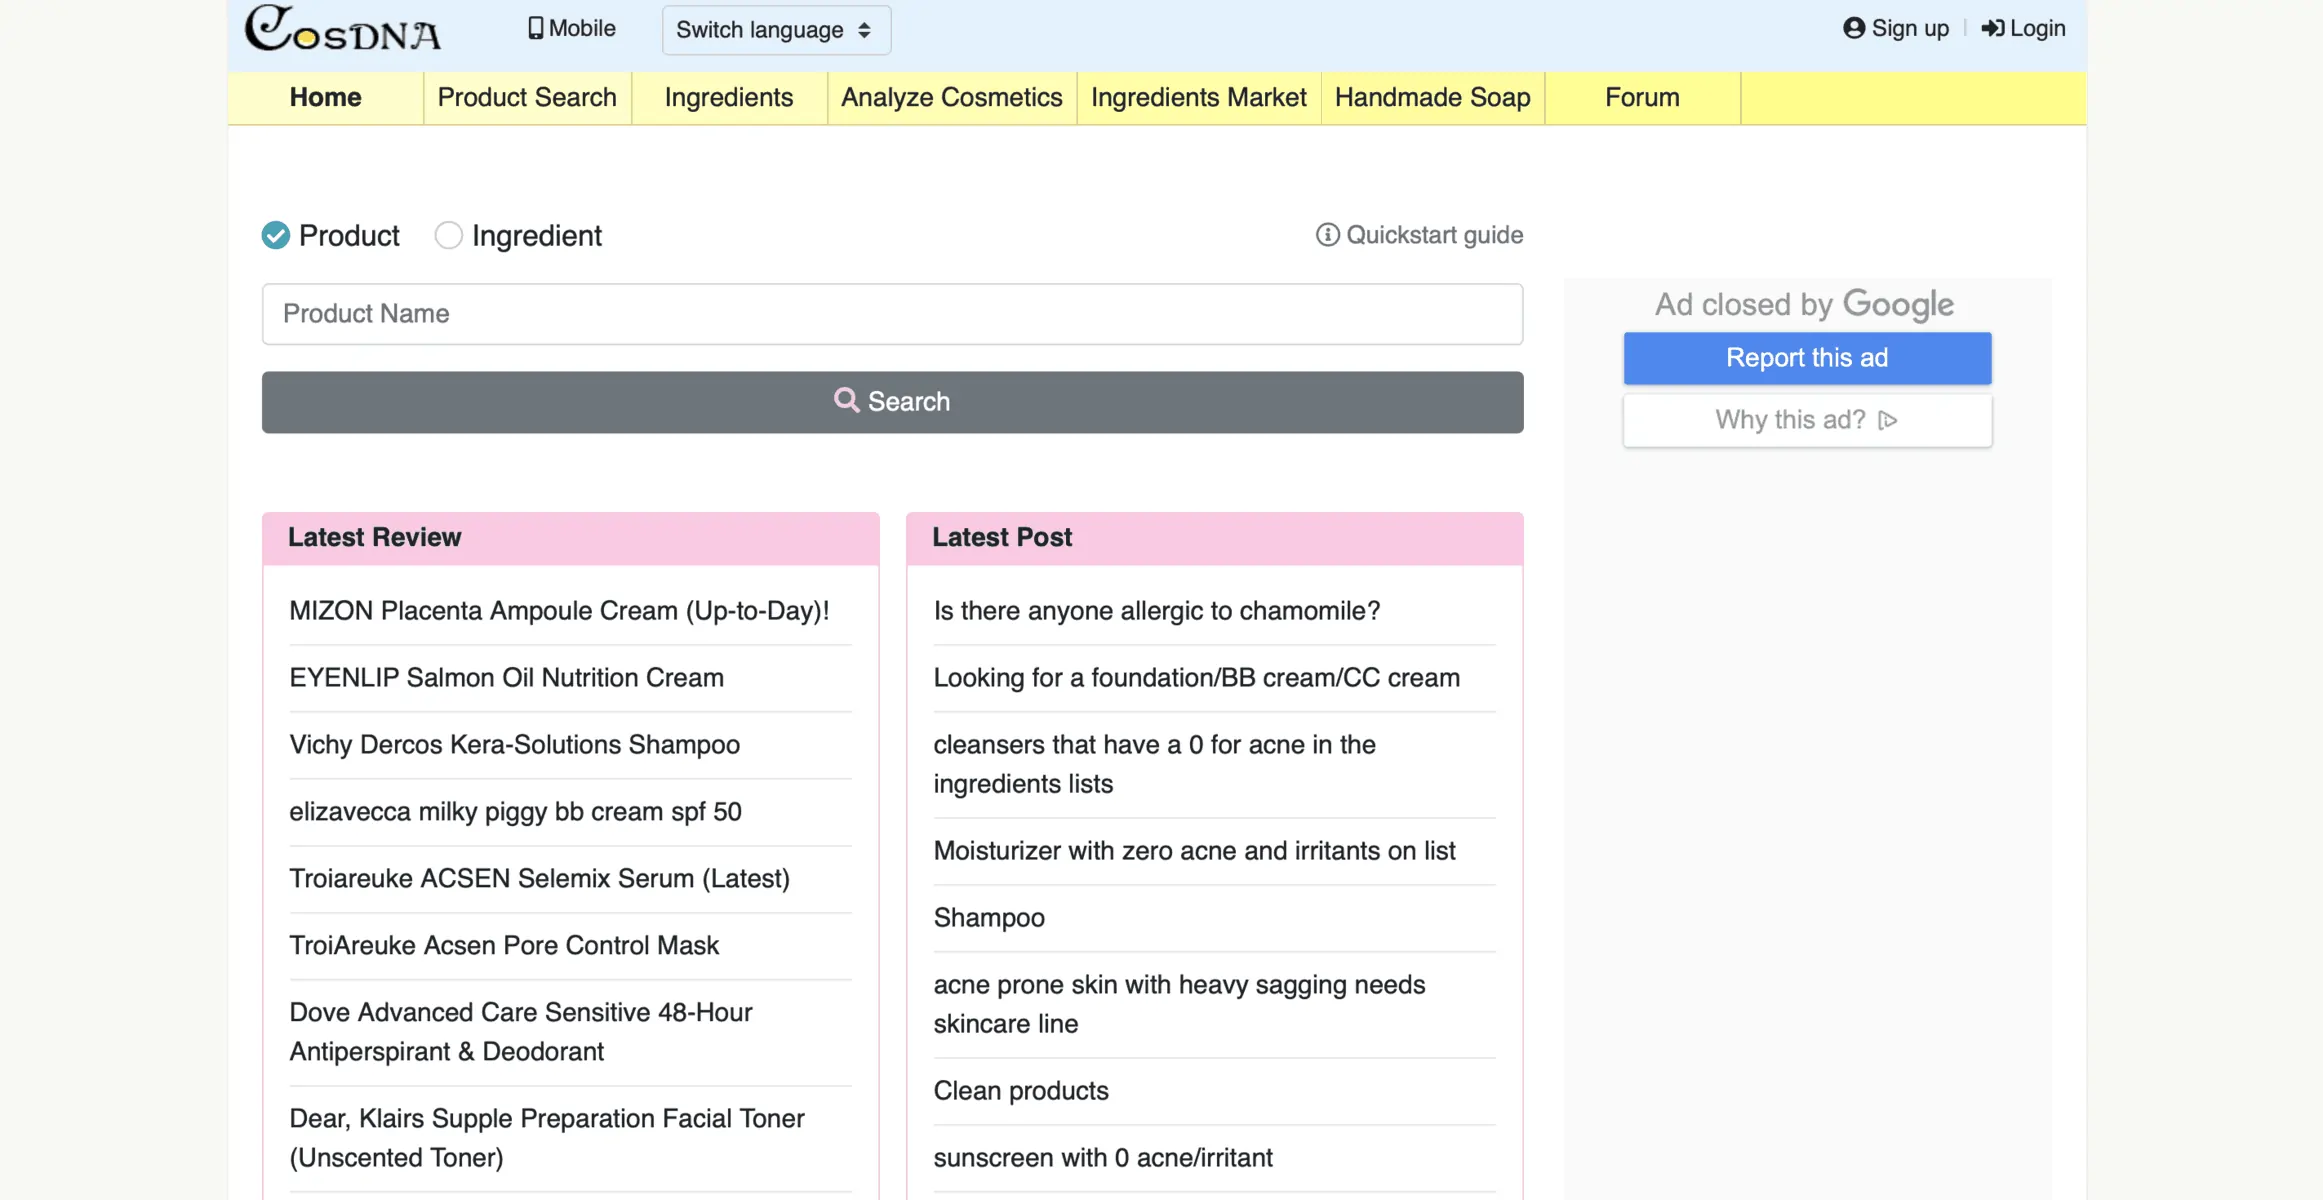Viewport: 2323px width, 1200px height.
Task: Click the CosDNA logo
Action: point(343,30)
